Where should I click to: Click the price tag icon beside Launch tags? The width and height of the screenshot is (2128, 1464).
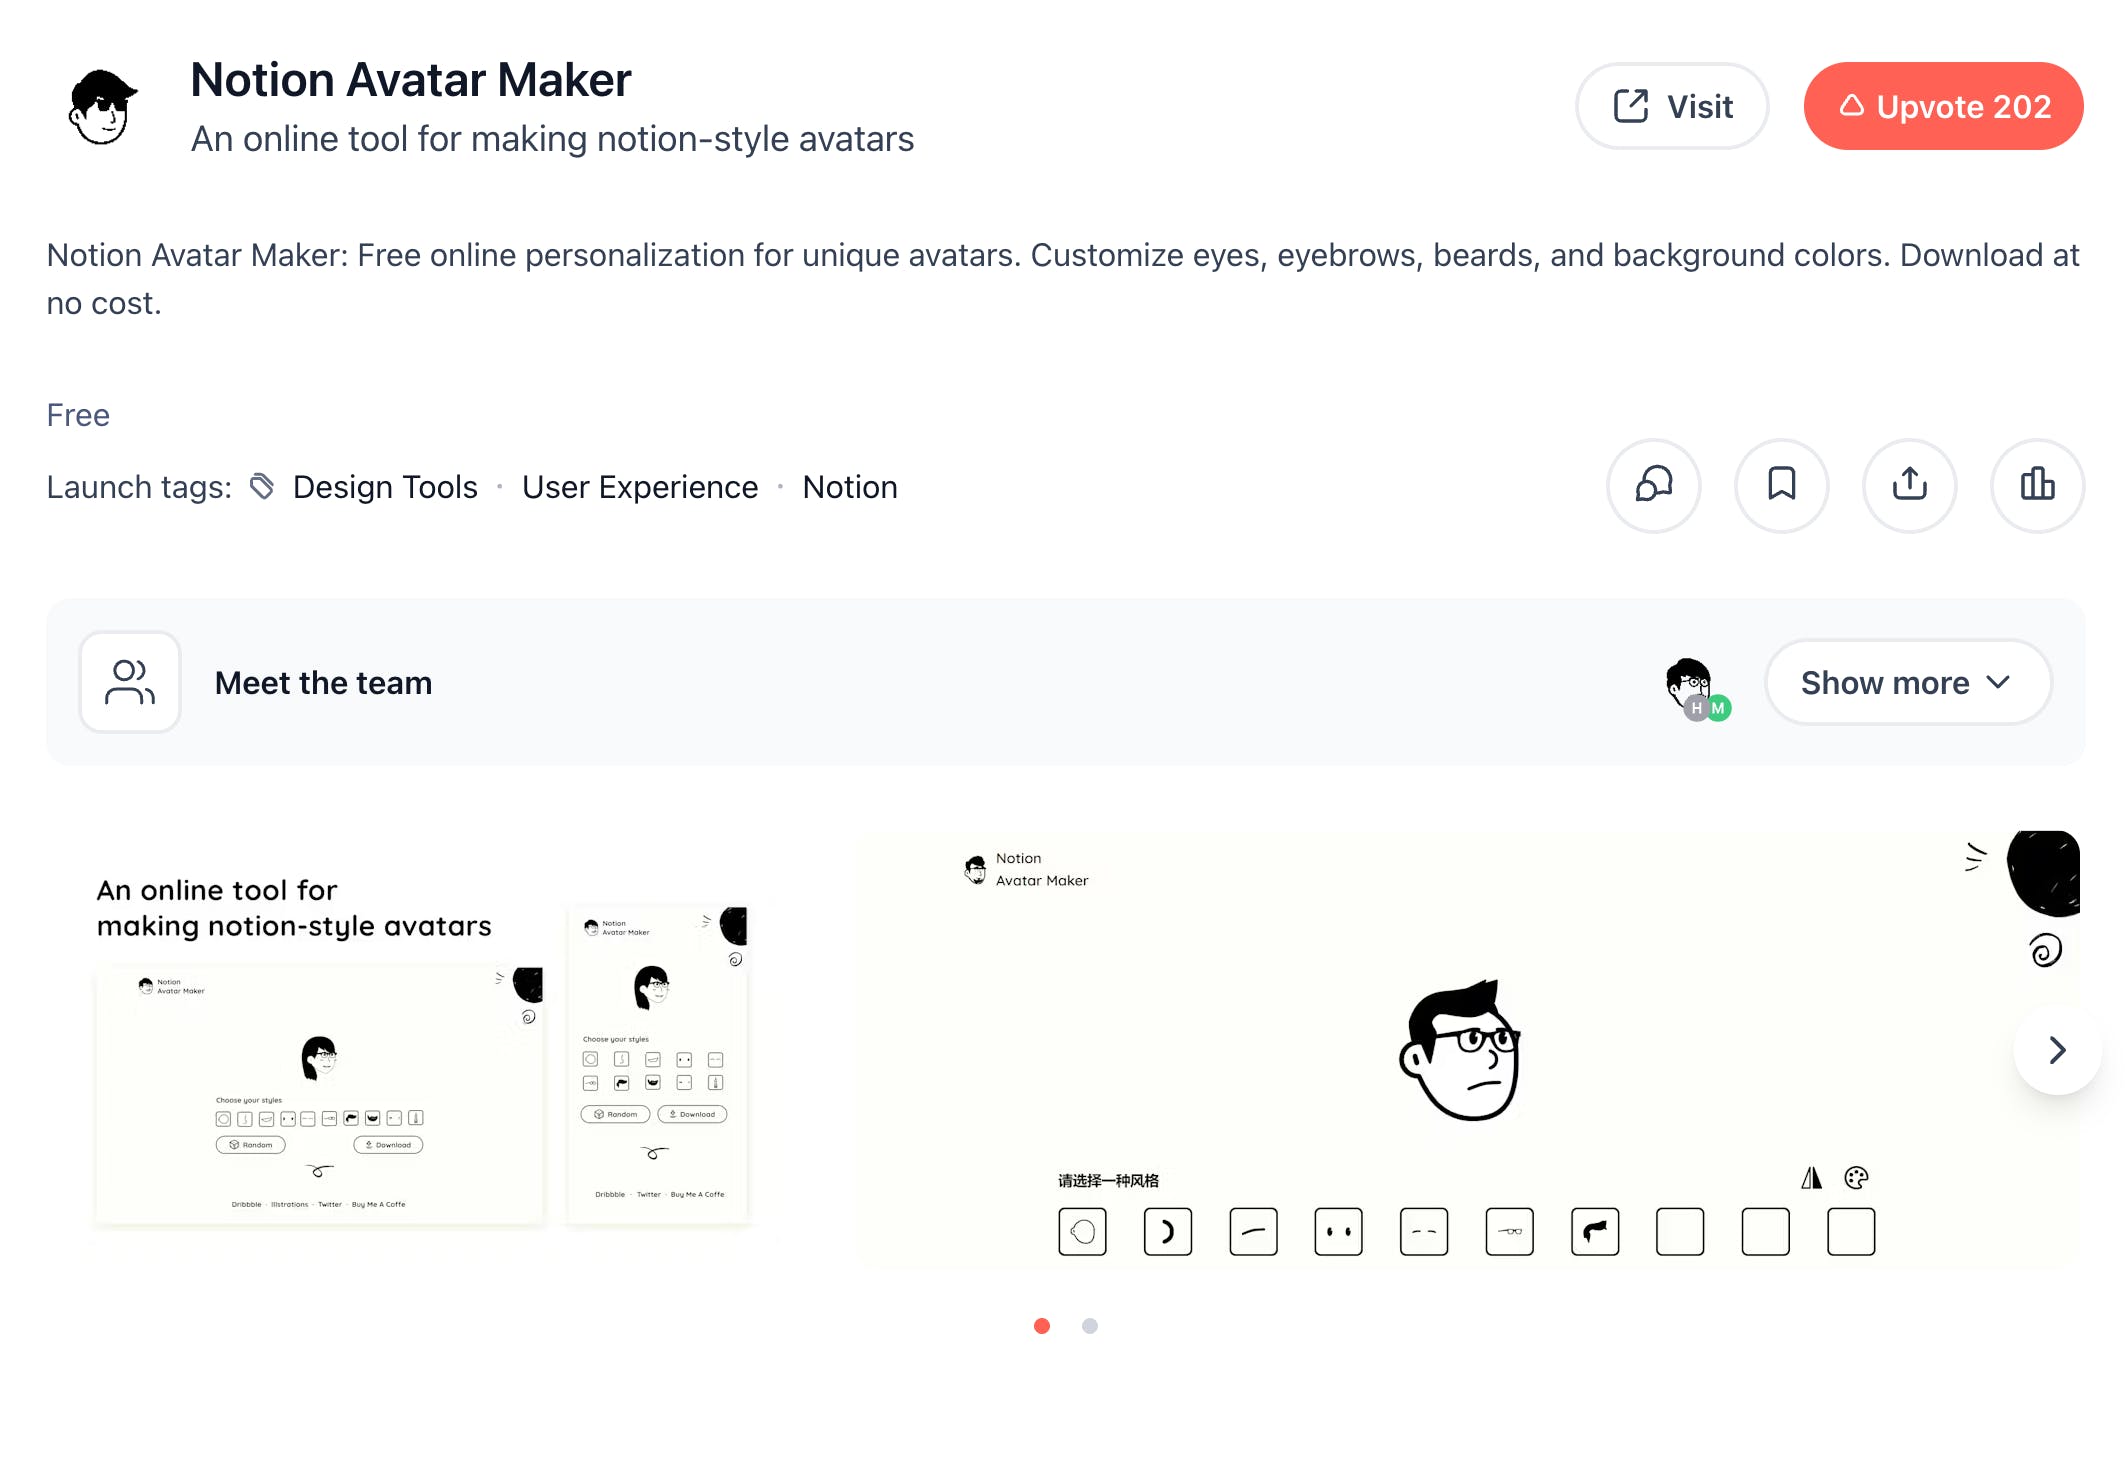coord(262,486)
